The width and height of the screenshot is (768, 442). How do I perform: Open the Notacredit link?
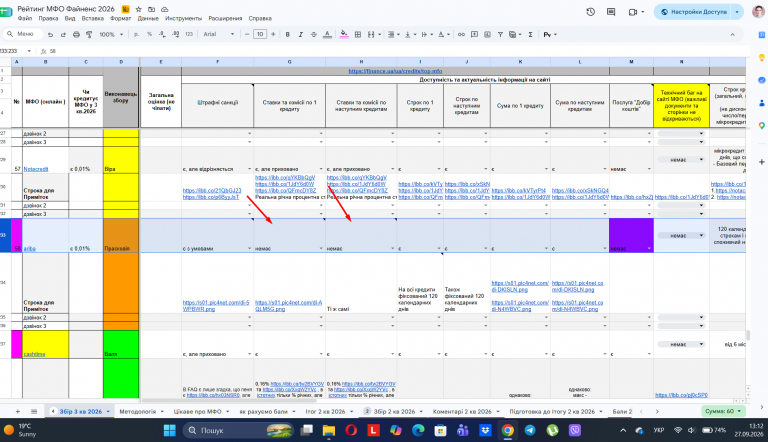click(x=36, y=169)
